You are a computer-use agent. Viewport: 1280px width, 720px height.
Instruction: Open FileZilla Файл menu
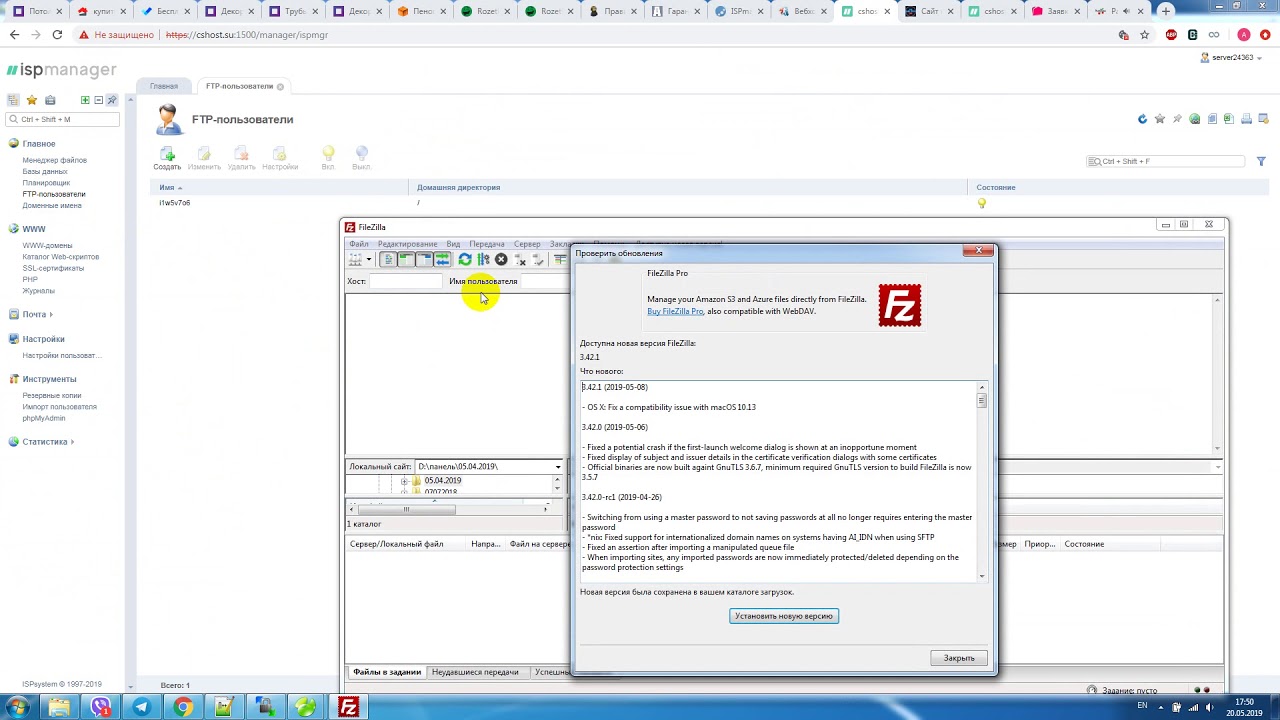[358, 244]
